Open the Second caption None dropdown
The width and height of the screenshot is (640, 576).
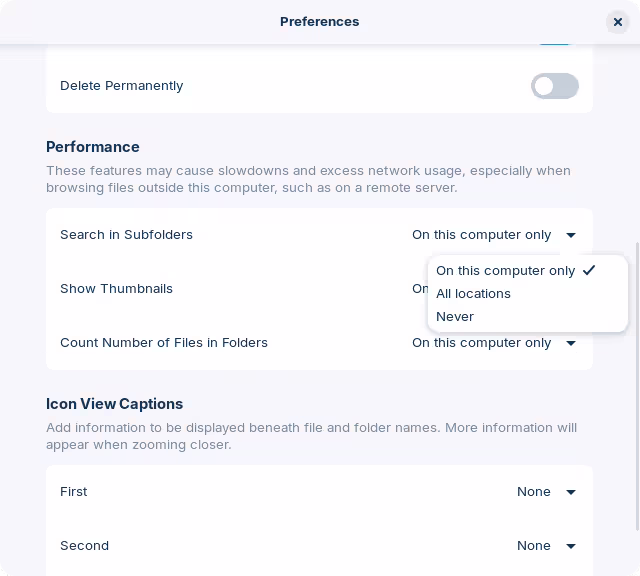click(x=547, y=545)
